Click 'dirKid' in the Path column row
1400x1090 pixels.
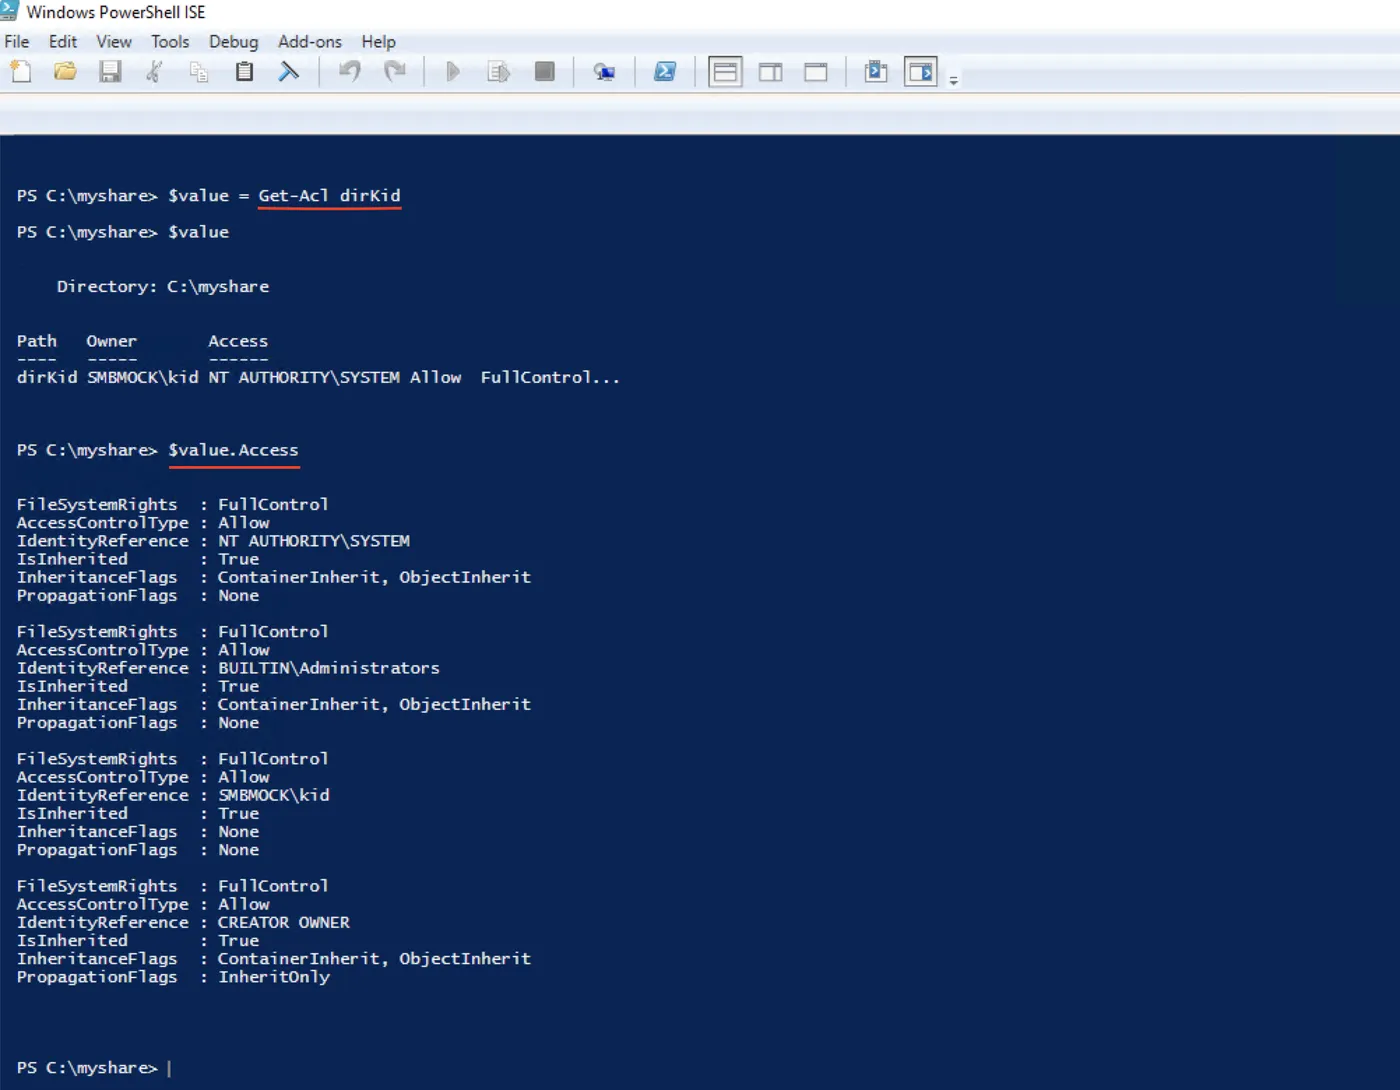click(47, 378)
